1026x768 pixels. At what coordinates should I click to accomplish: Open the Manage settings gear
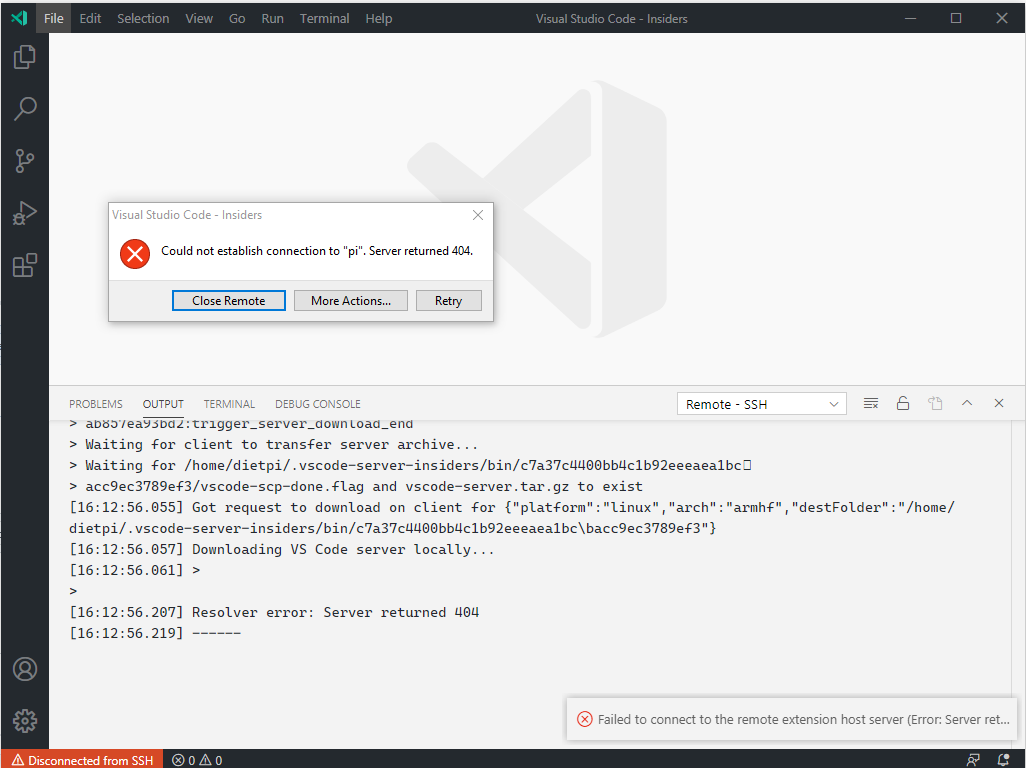pyautogui.click(x=24, y=721)
